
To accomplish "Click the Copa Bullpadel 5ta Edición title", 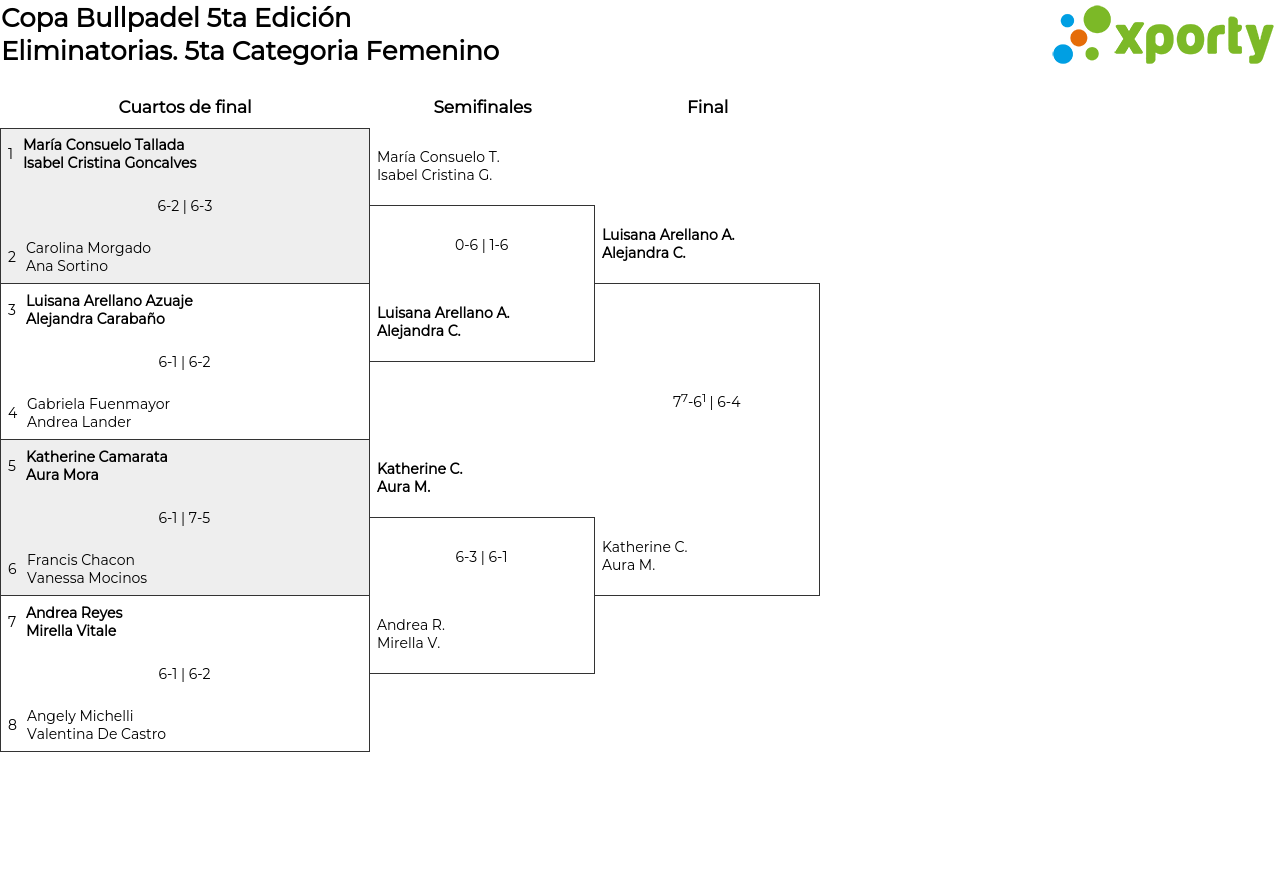I will point(177,18).
